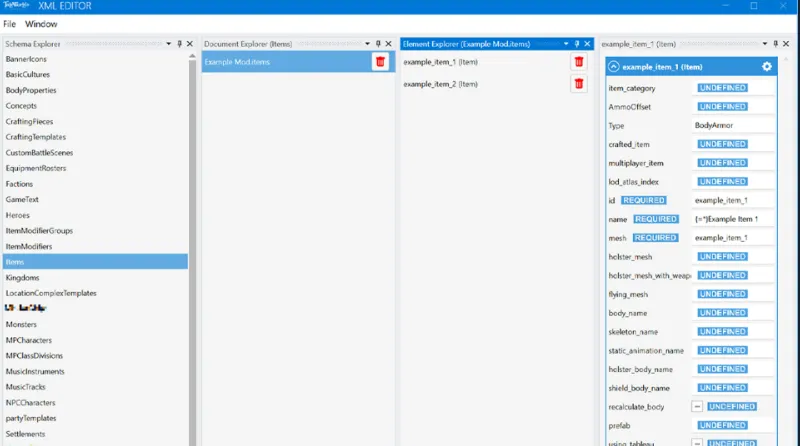
Task: Close the Document Explorer panel
Action: tap(389, 44)
